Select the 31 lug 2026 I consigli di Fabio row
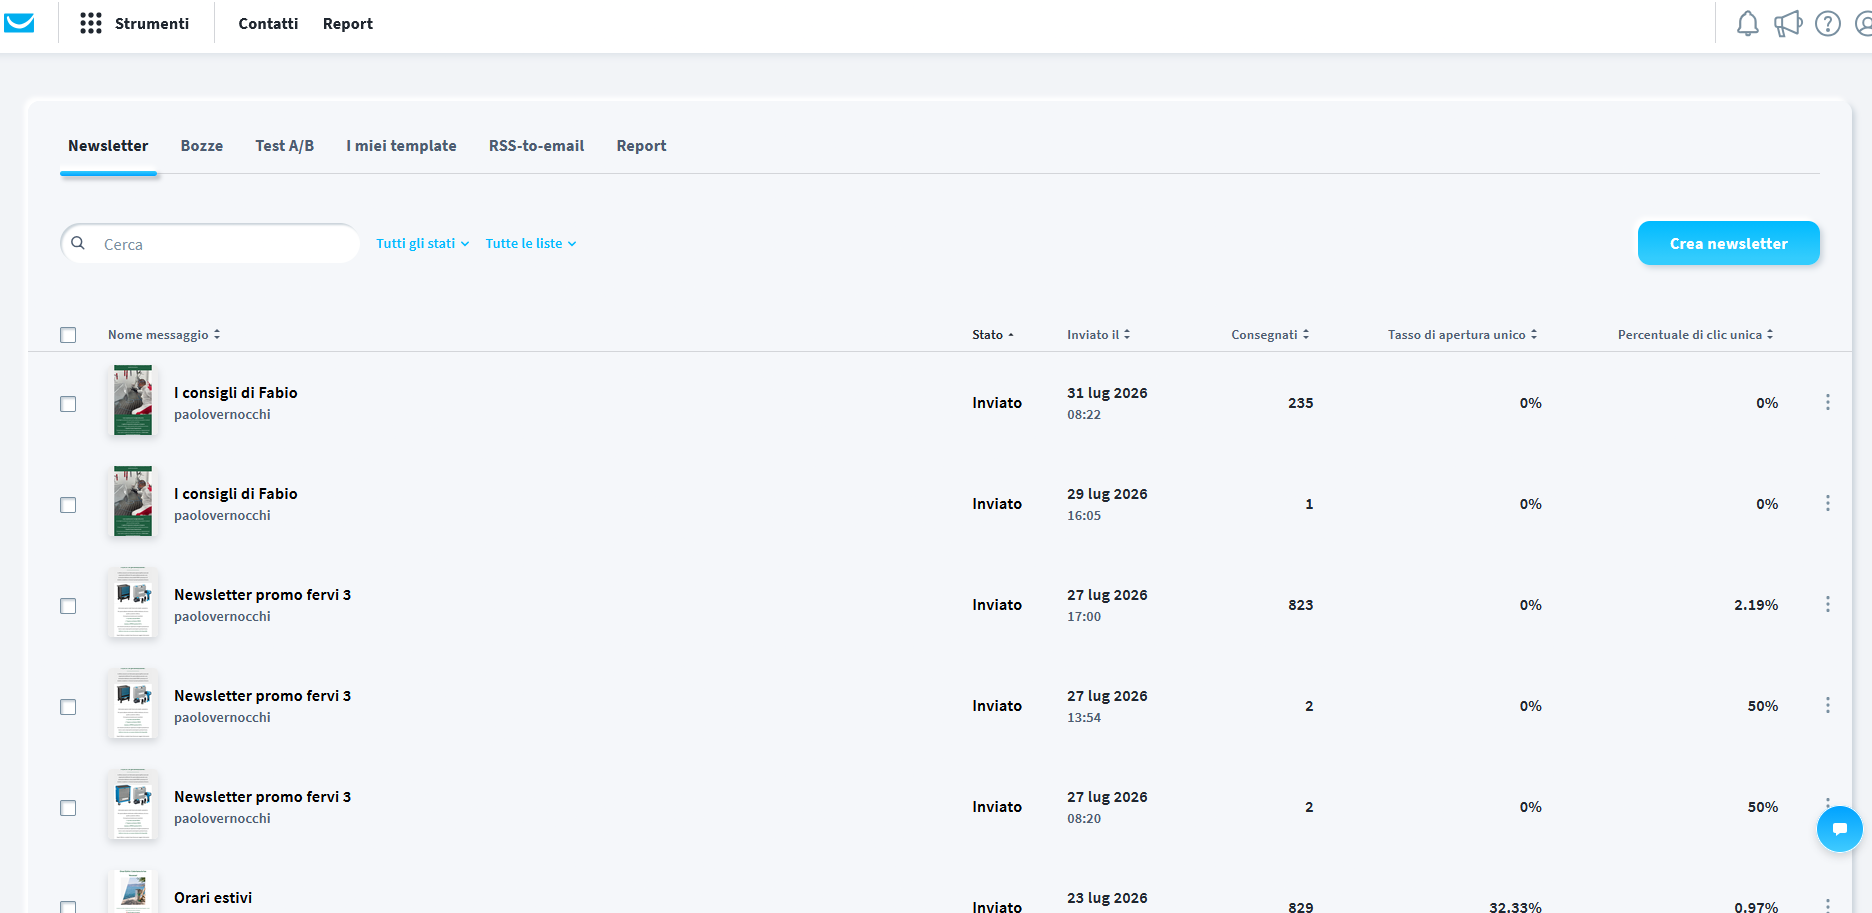The image size is (1872, 913). (68, 404)
